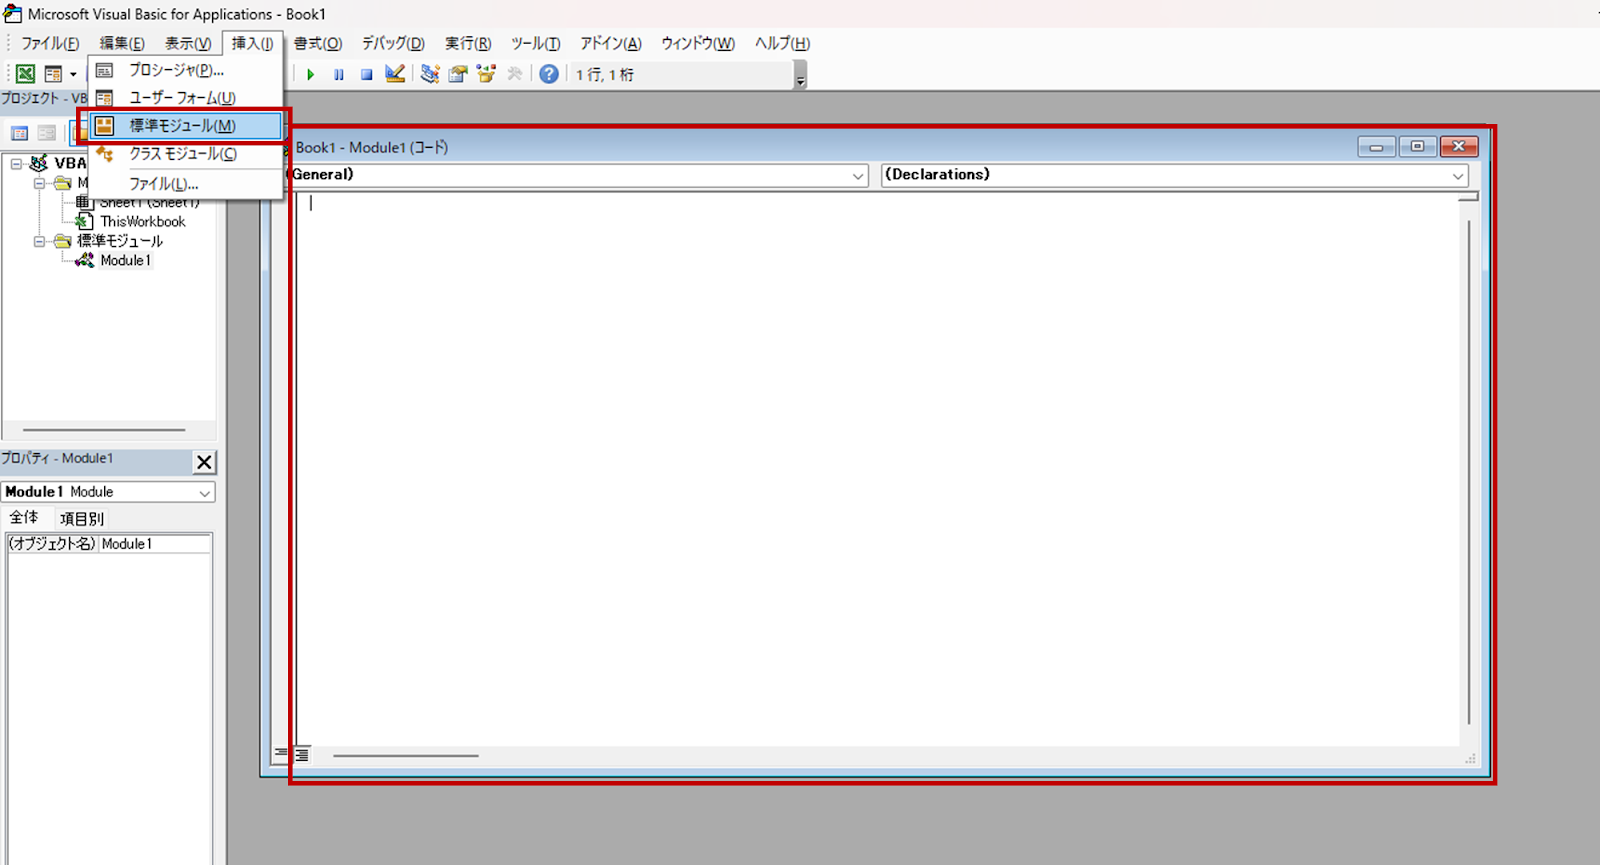Open Object Browser via toolbar icon

[x=486, y=74]
